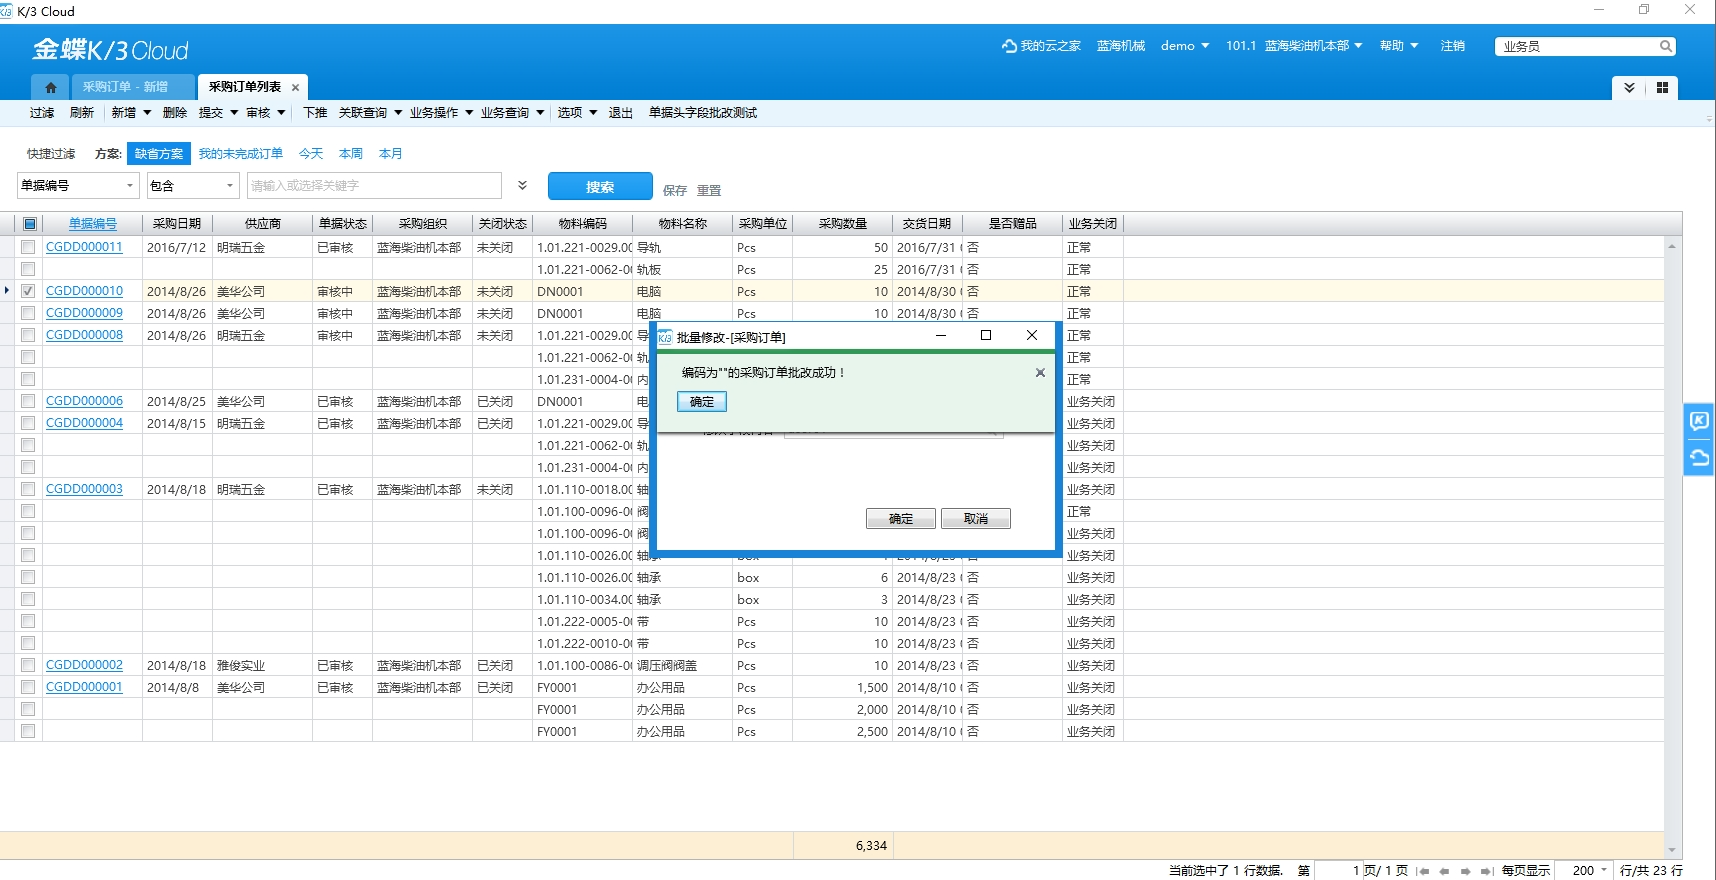Click 重置 next to the search button
This screenshot has height=880, width=1716.
point(709,190)
